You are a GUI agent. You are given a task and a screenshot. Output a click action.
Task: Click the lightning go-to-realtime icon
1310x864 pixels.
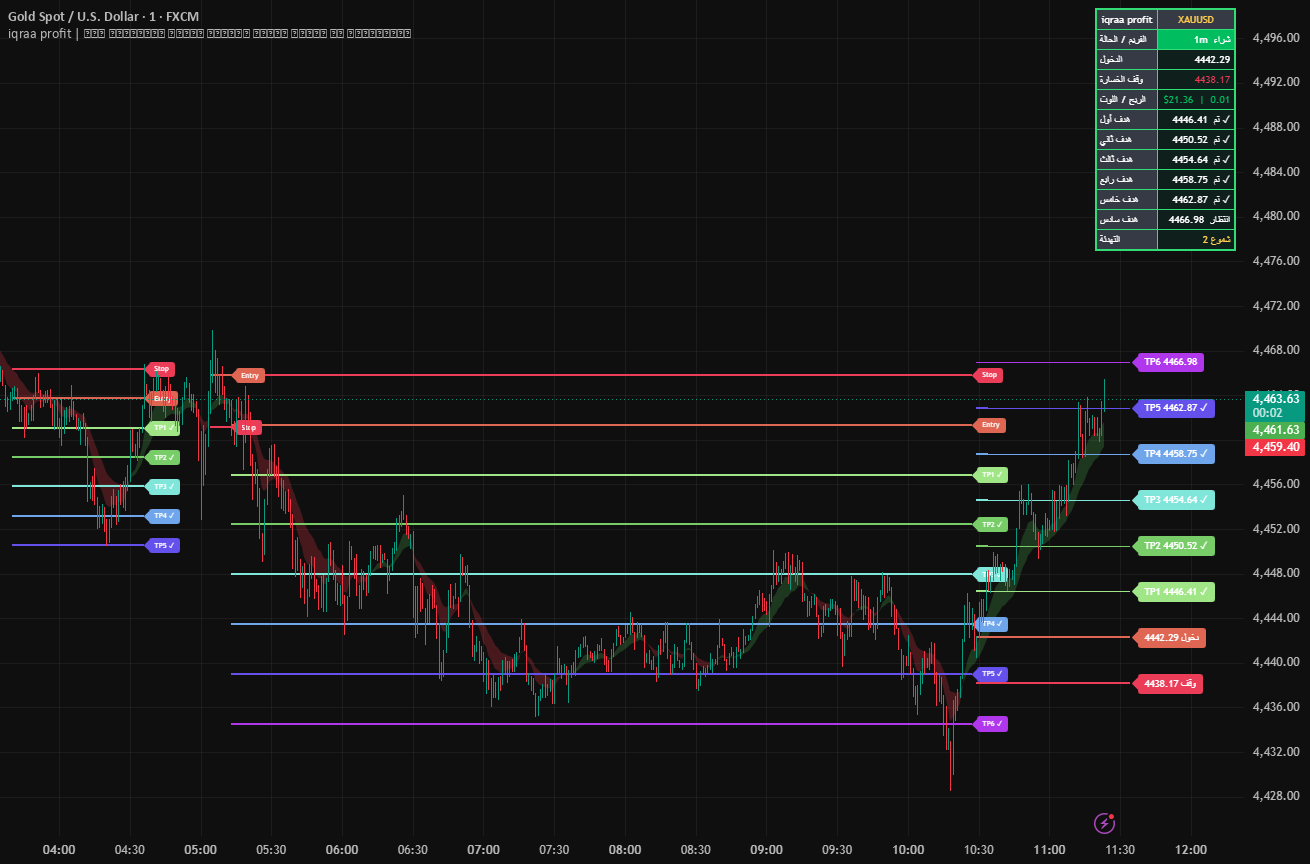pos(1104,823)
